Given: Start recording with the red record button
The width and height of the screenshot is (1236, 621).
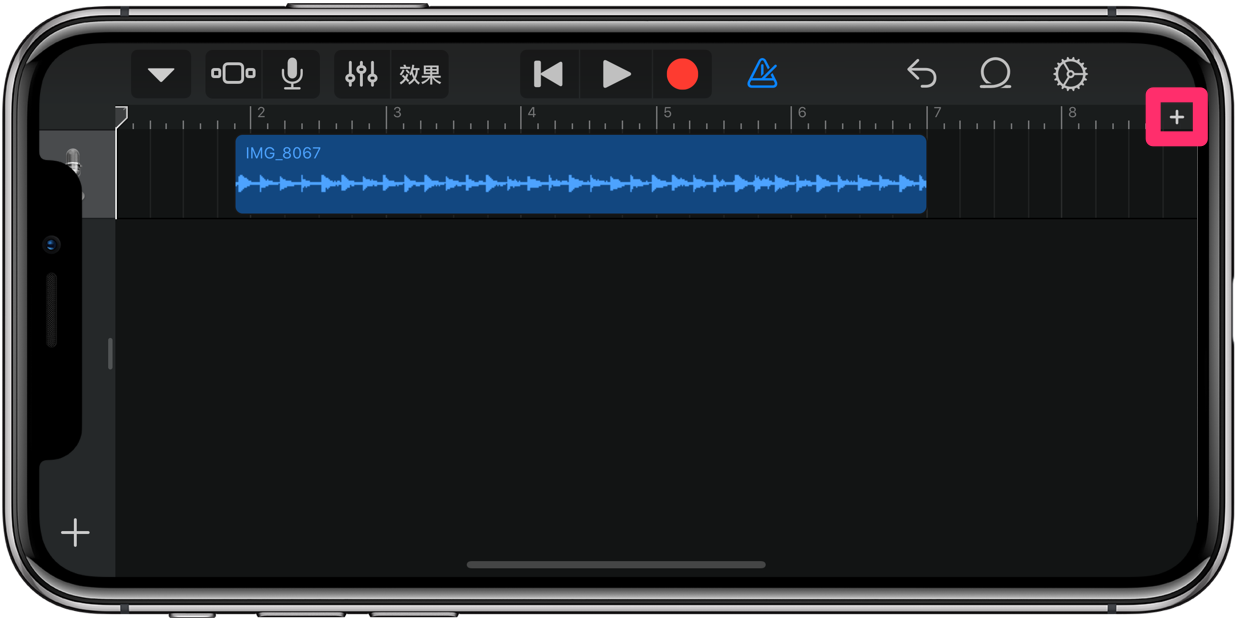Looking at the screenshot, I should 682,74.
